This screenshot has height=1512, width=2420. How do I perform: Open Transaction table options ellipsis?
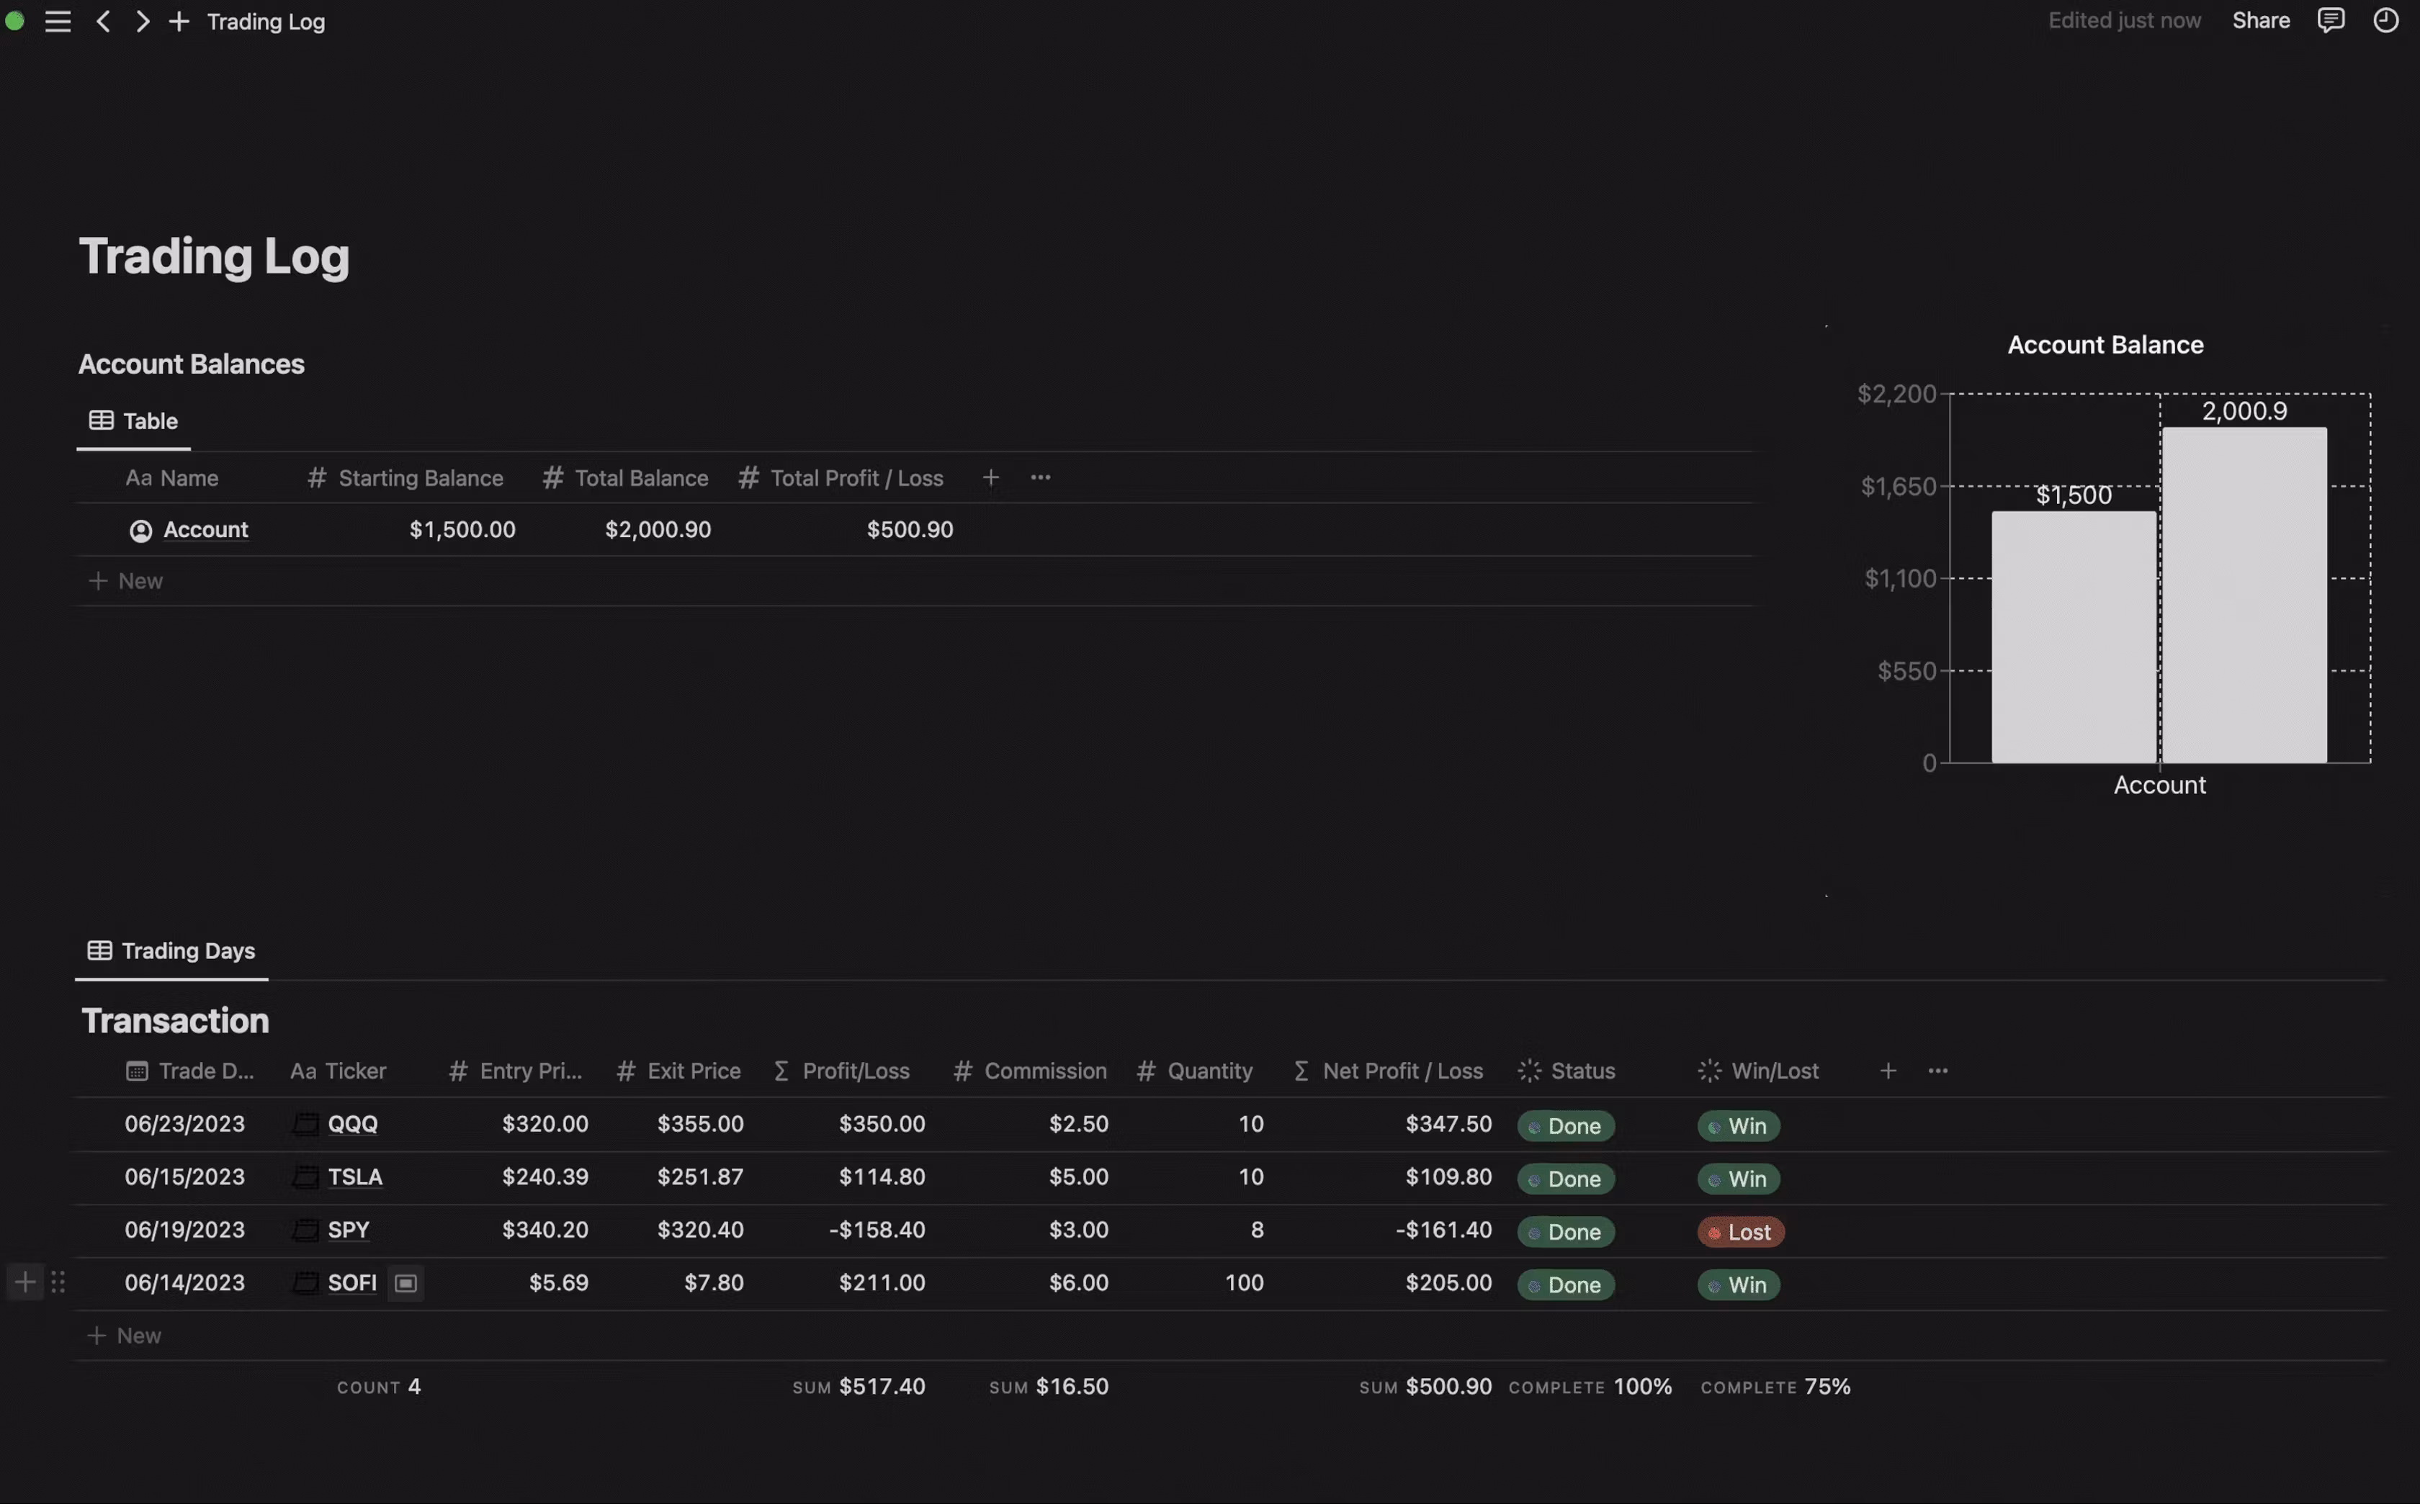click(1937, 1073)
